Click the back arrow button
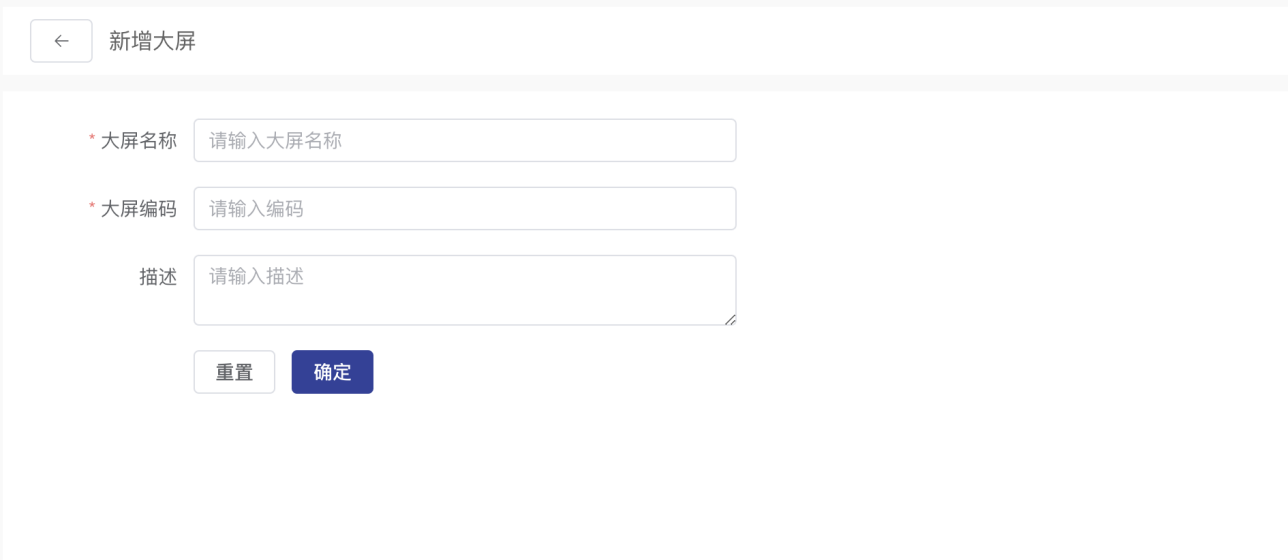1288x560 pixels. [x=61, y=41]
